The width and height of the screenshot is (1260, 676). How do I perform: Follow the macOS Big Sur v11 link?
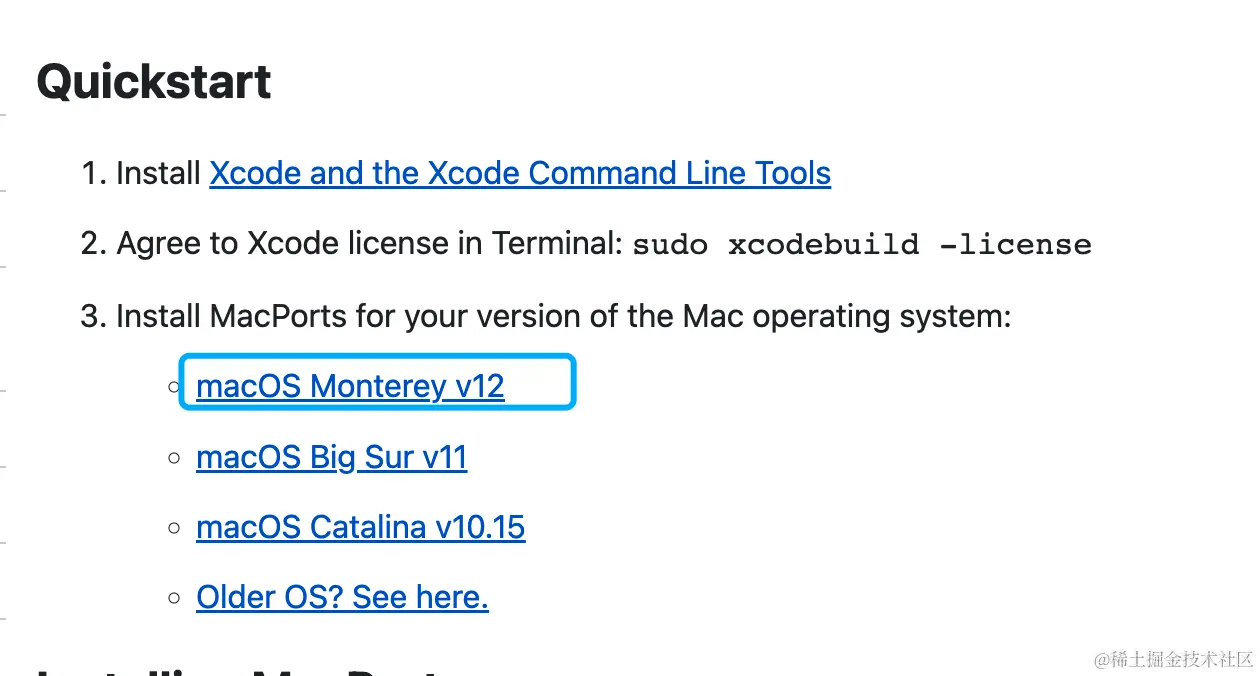coord(332,457)
